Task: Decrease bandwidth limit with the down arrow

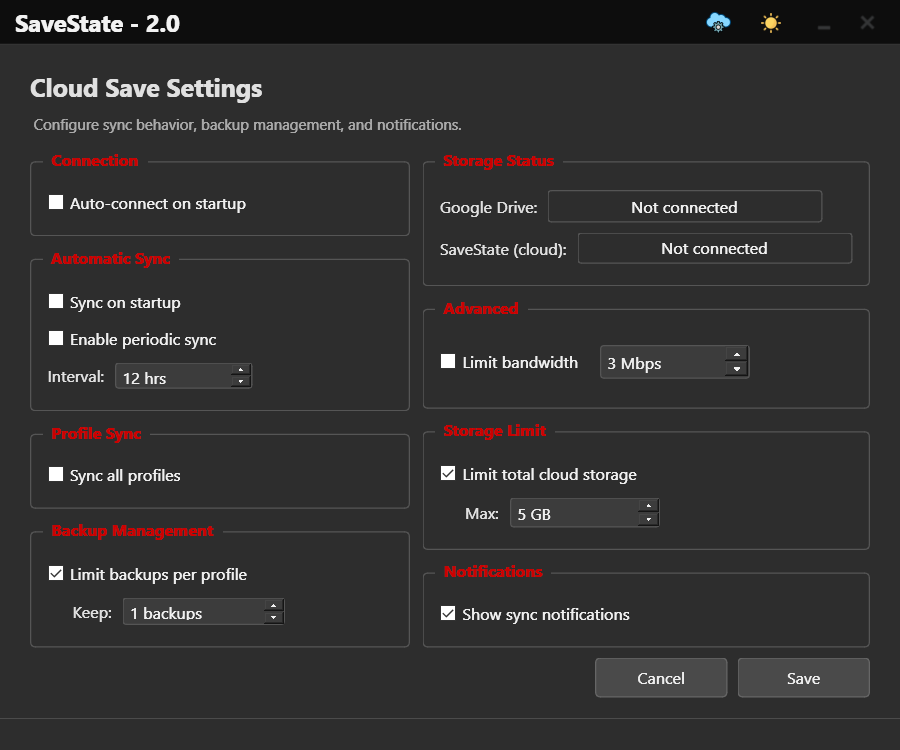Action: tap(736, 369)
